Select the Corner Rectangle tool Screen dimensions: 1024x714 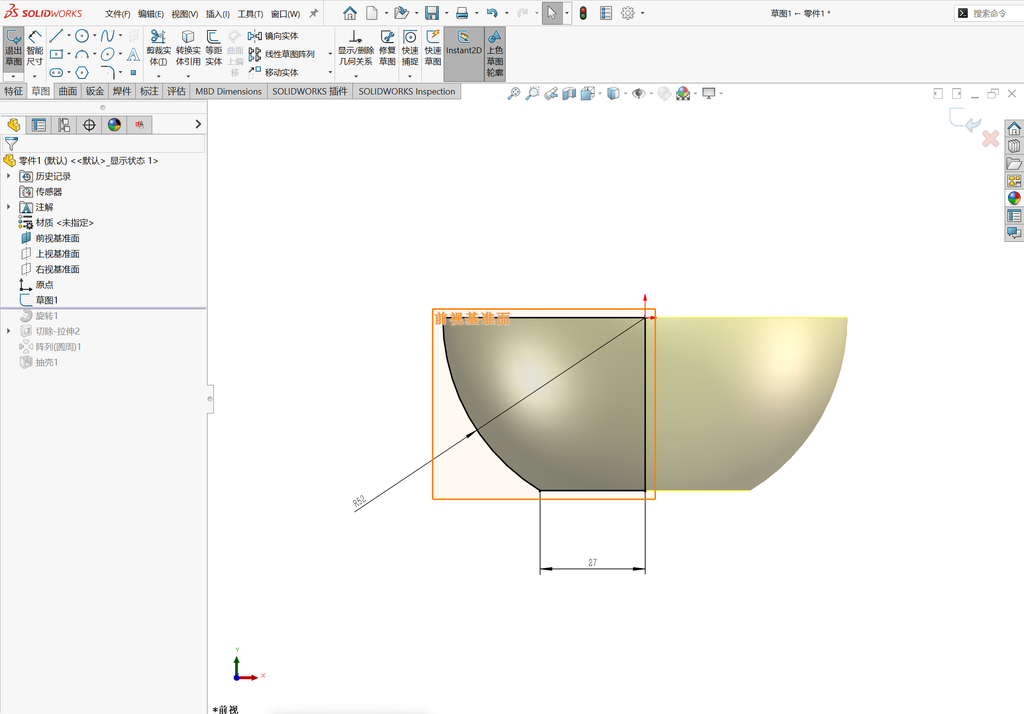[56, 54]
